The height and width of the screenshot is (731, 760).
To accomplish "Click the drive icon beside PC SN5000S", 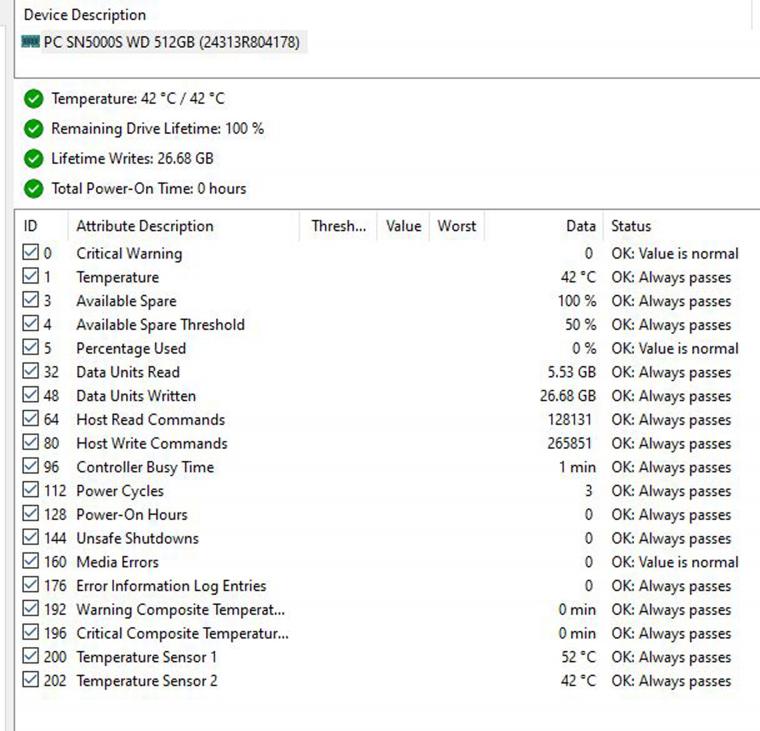I will click(x=30, y=42).
